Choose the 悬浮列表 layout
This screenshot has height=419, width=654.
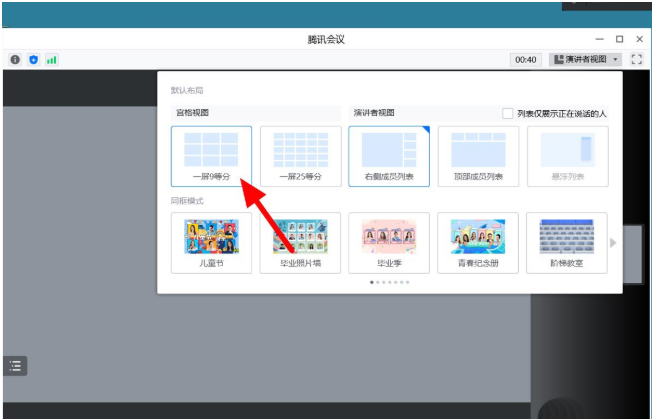point(568,156)
